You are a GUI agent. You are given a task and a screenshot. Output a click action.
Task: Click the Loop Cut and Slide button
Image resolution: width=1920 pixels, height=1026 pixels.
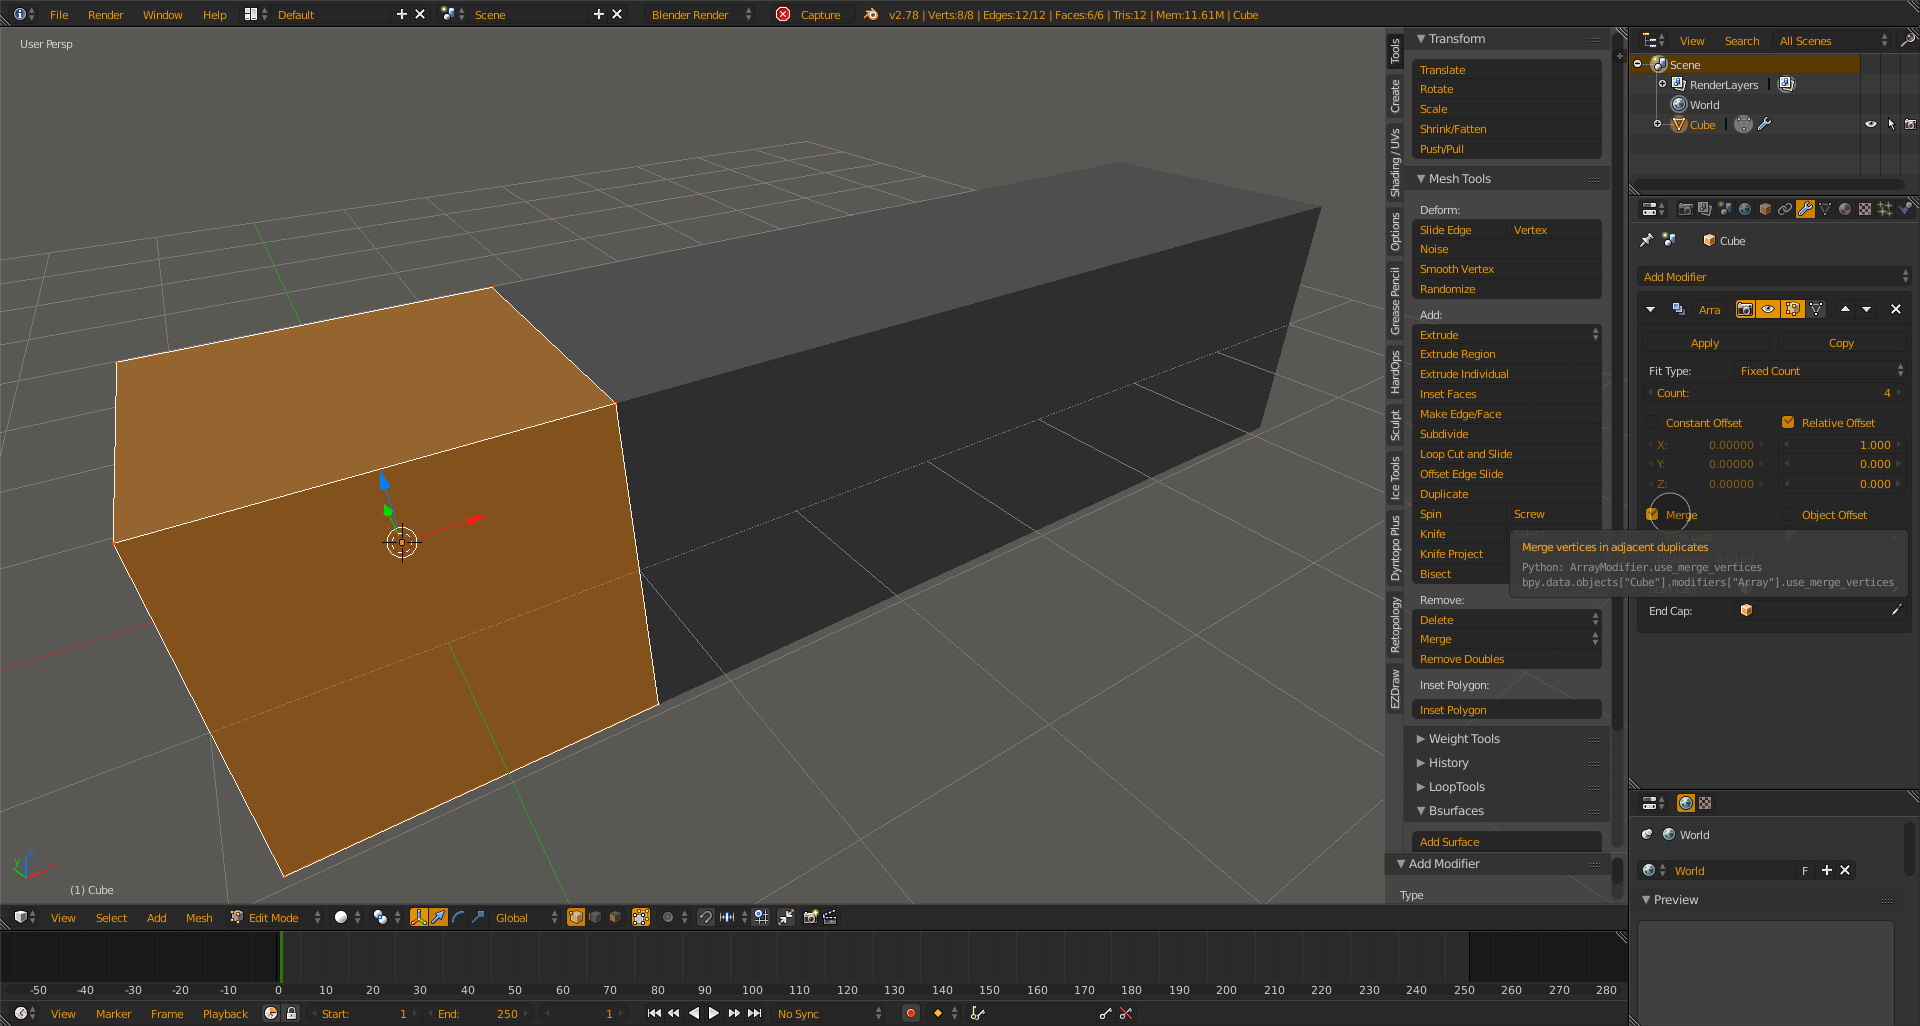(x=1506, y=454)
